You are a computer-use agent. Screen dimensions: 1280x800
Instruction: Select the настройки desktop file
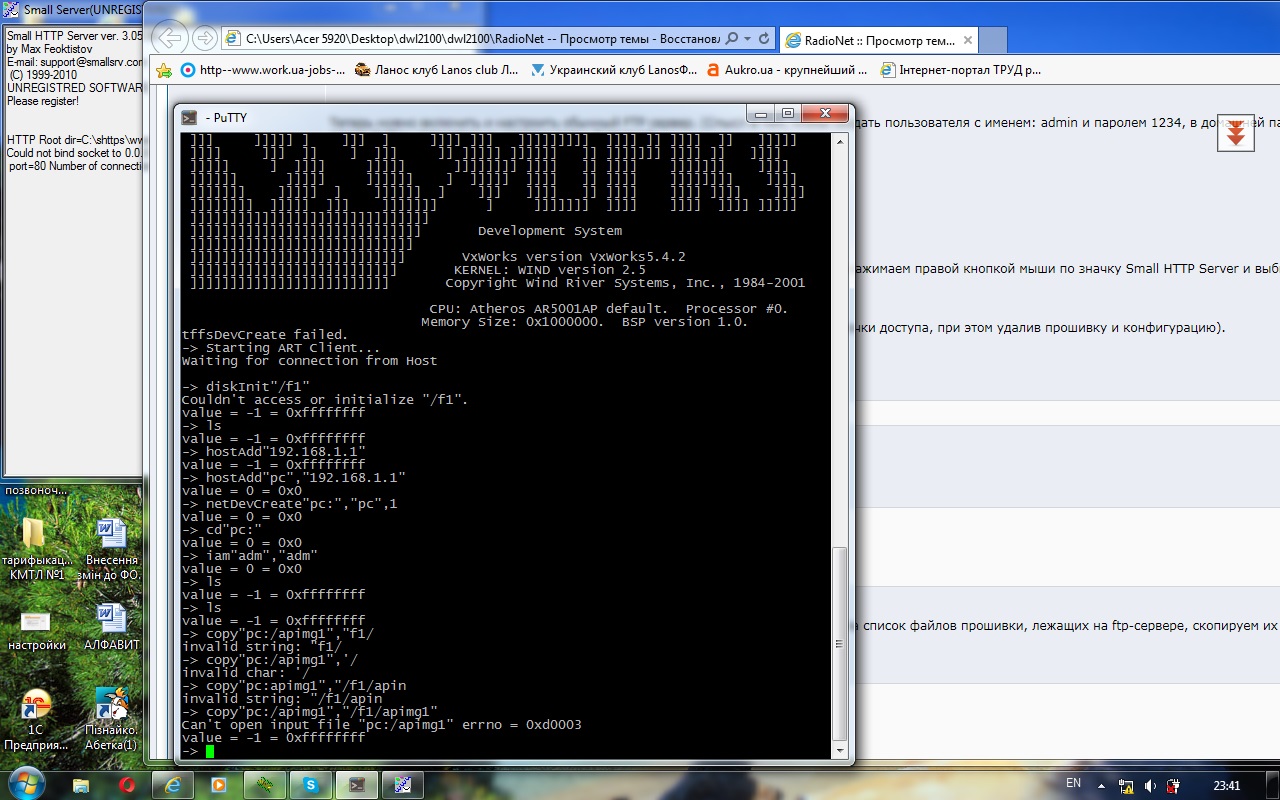pos(36,630)
